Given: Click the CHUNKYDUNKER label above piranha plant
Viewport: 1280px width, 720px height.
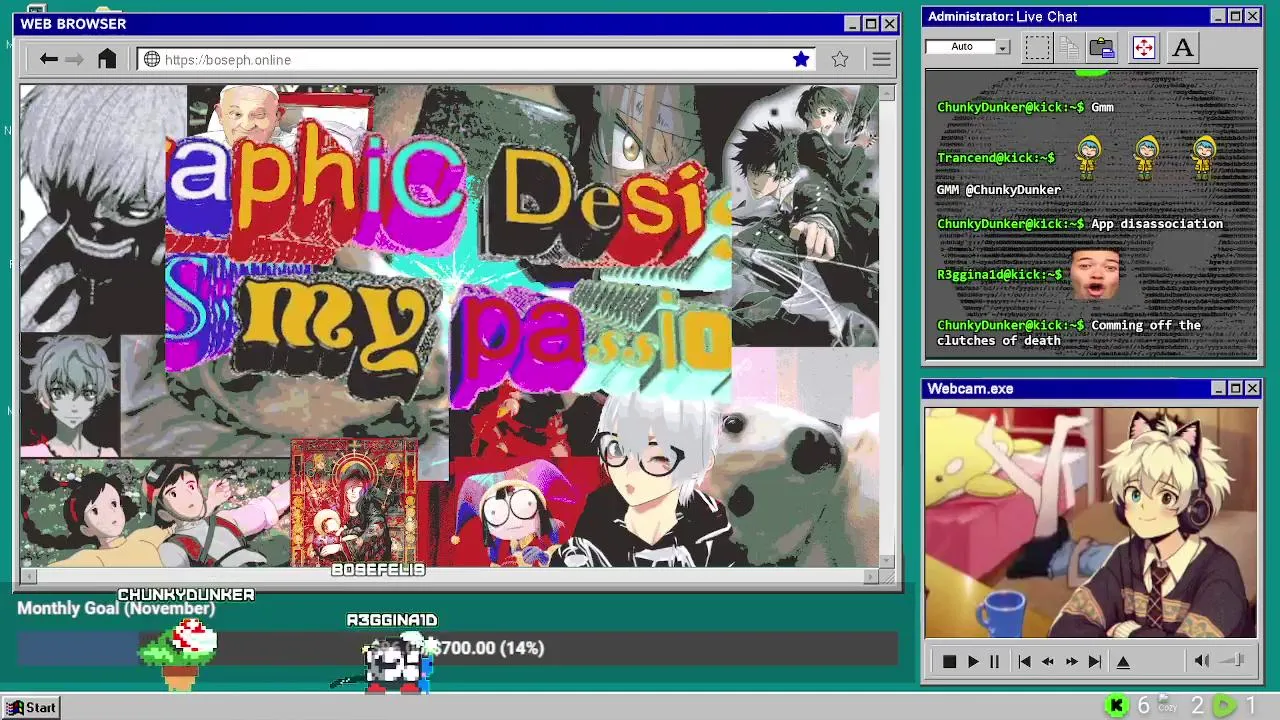Looking at the screenshot, I should 186,595.
